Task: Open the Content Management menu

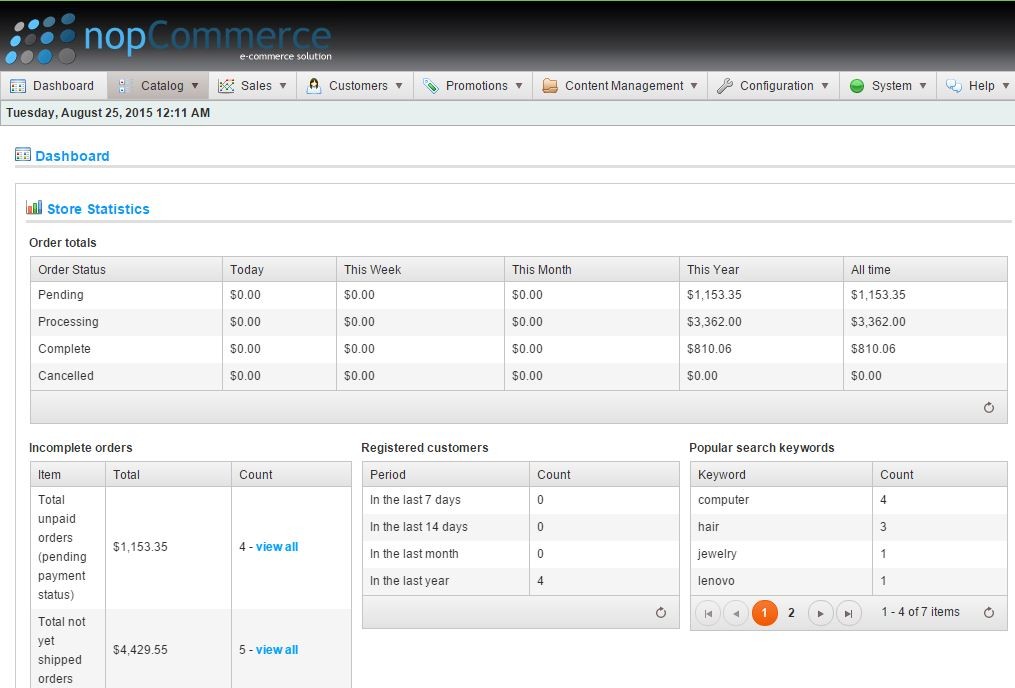Action: 622,86
